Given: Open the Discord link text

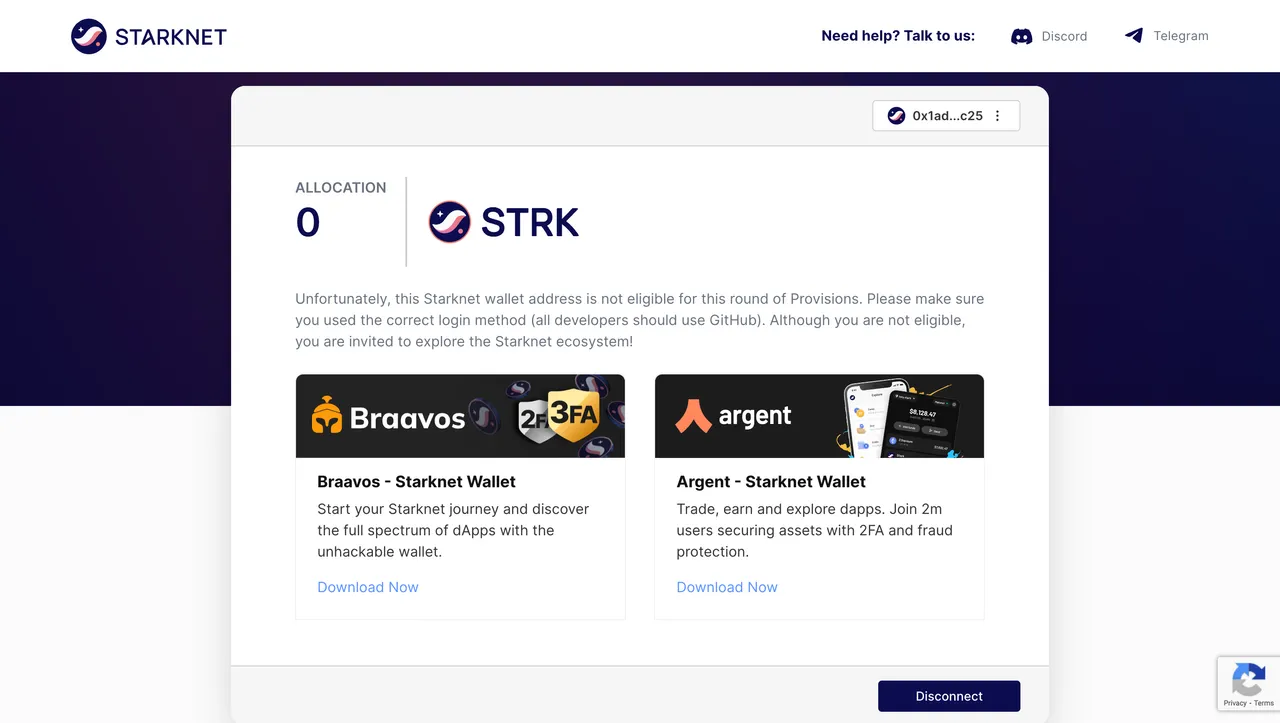Looking at the screenshot, I should click(1064, 36).
